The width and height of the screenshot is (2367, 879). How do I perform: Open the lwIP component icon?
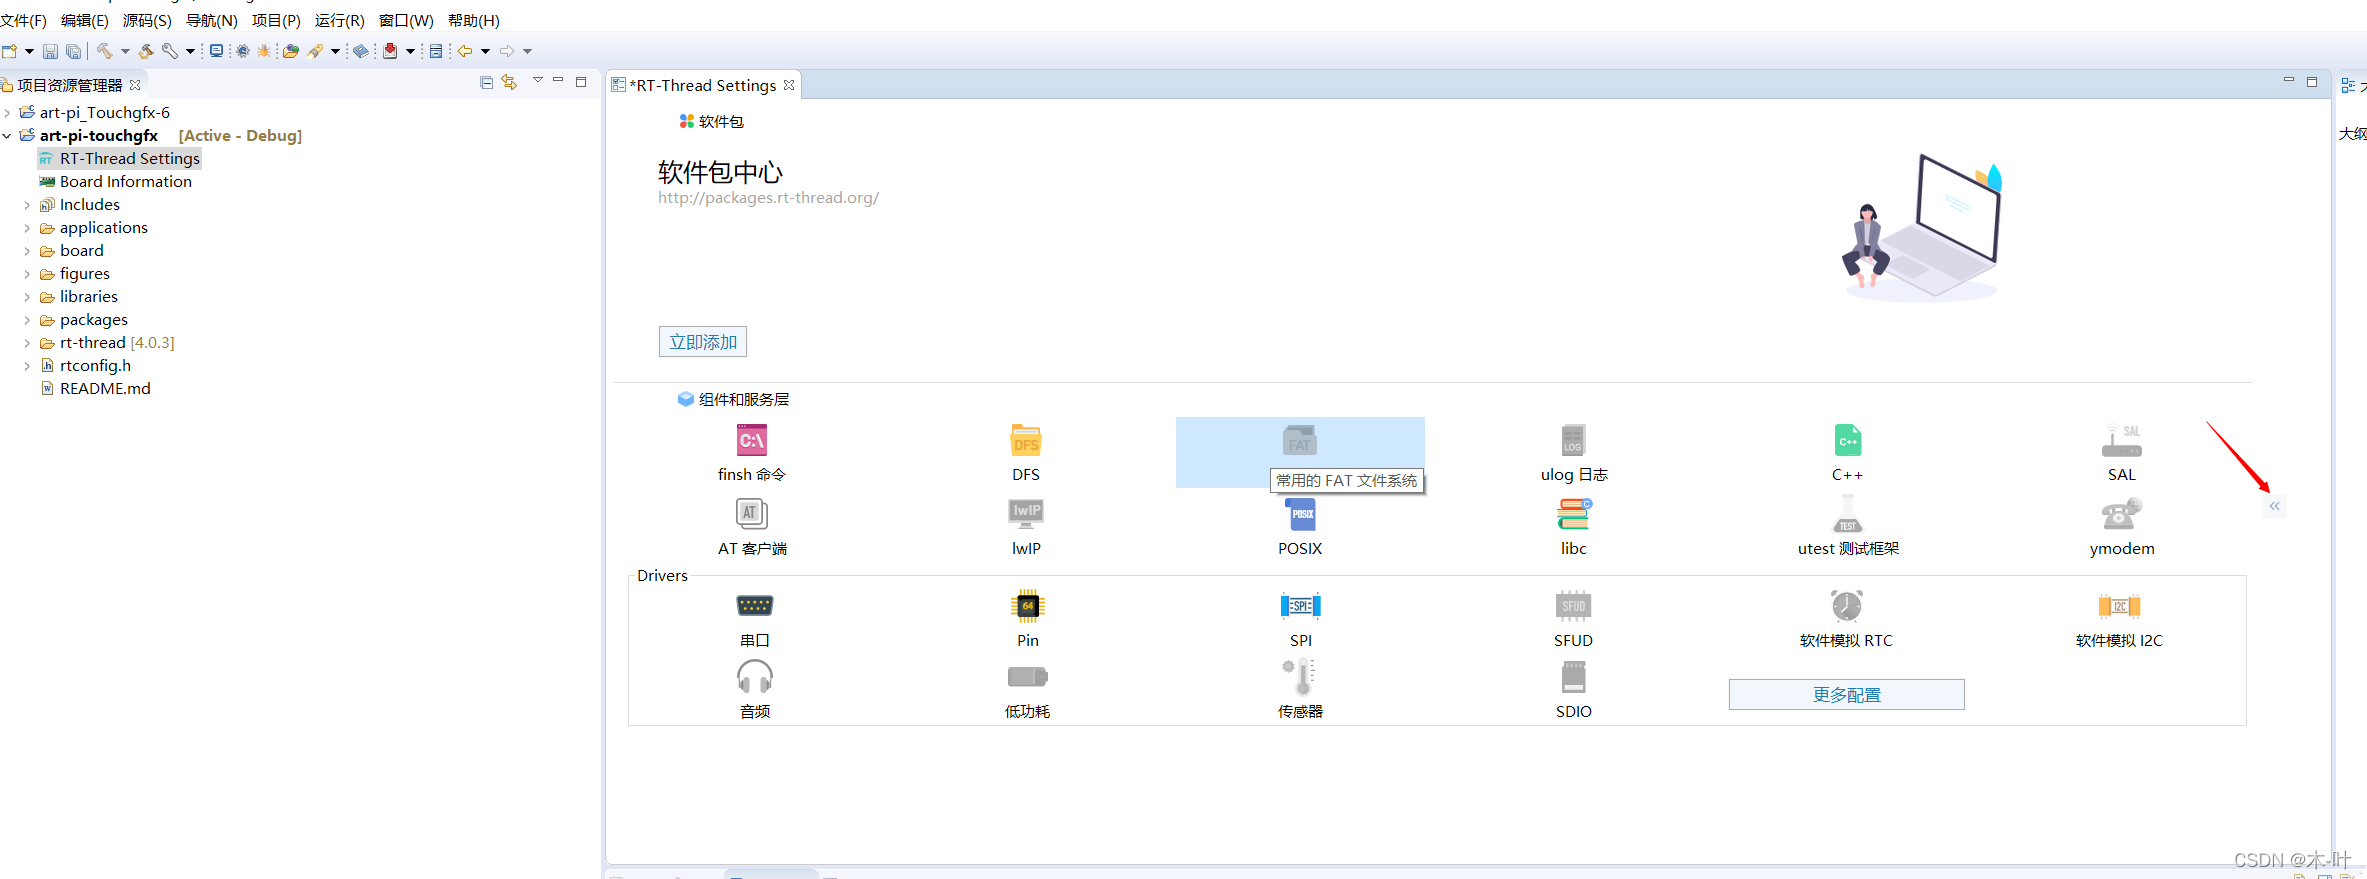[1026, 514]
